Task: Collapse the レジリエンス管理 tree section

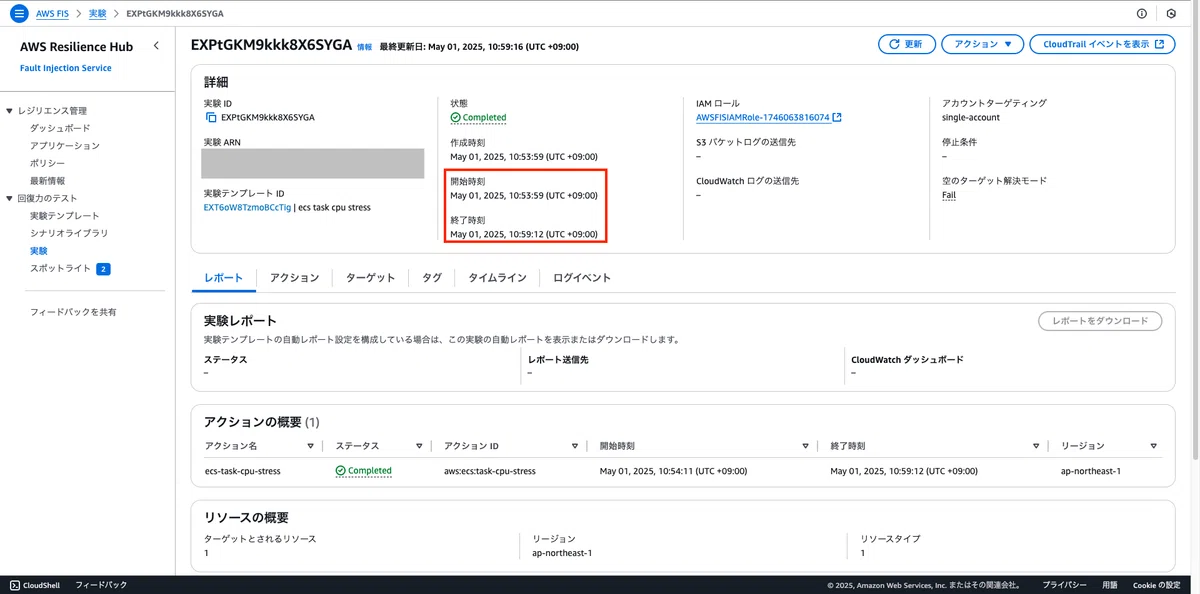Action: (x=10, y=111)
